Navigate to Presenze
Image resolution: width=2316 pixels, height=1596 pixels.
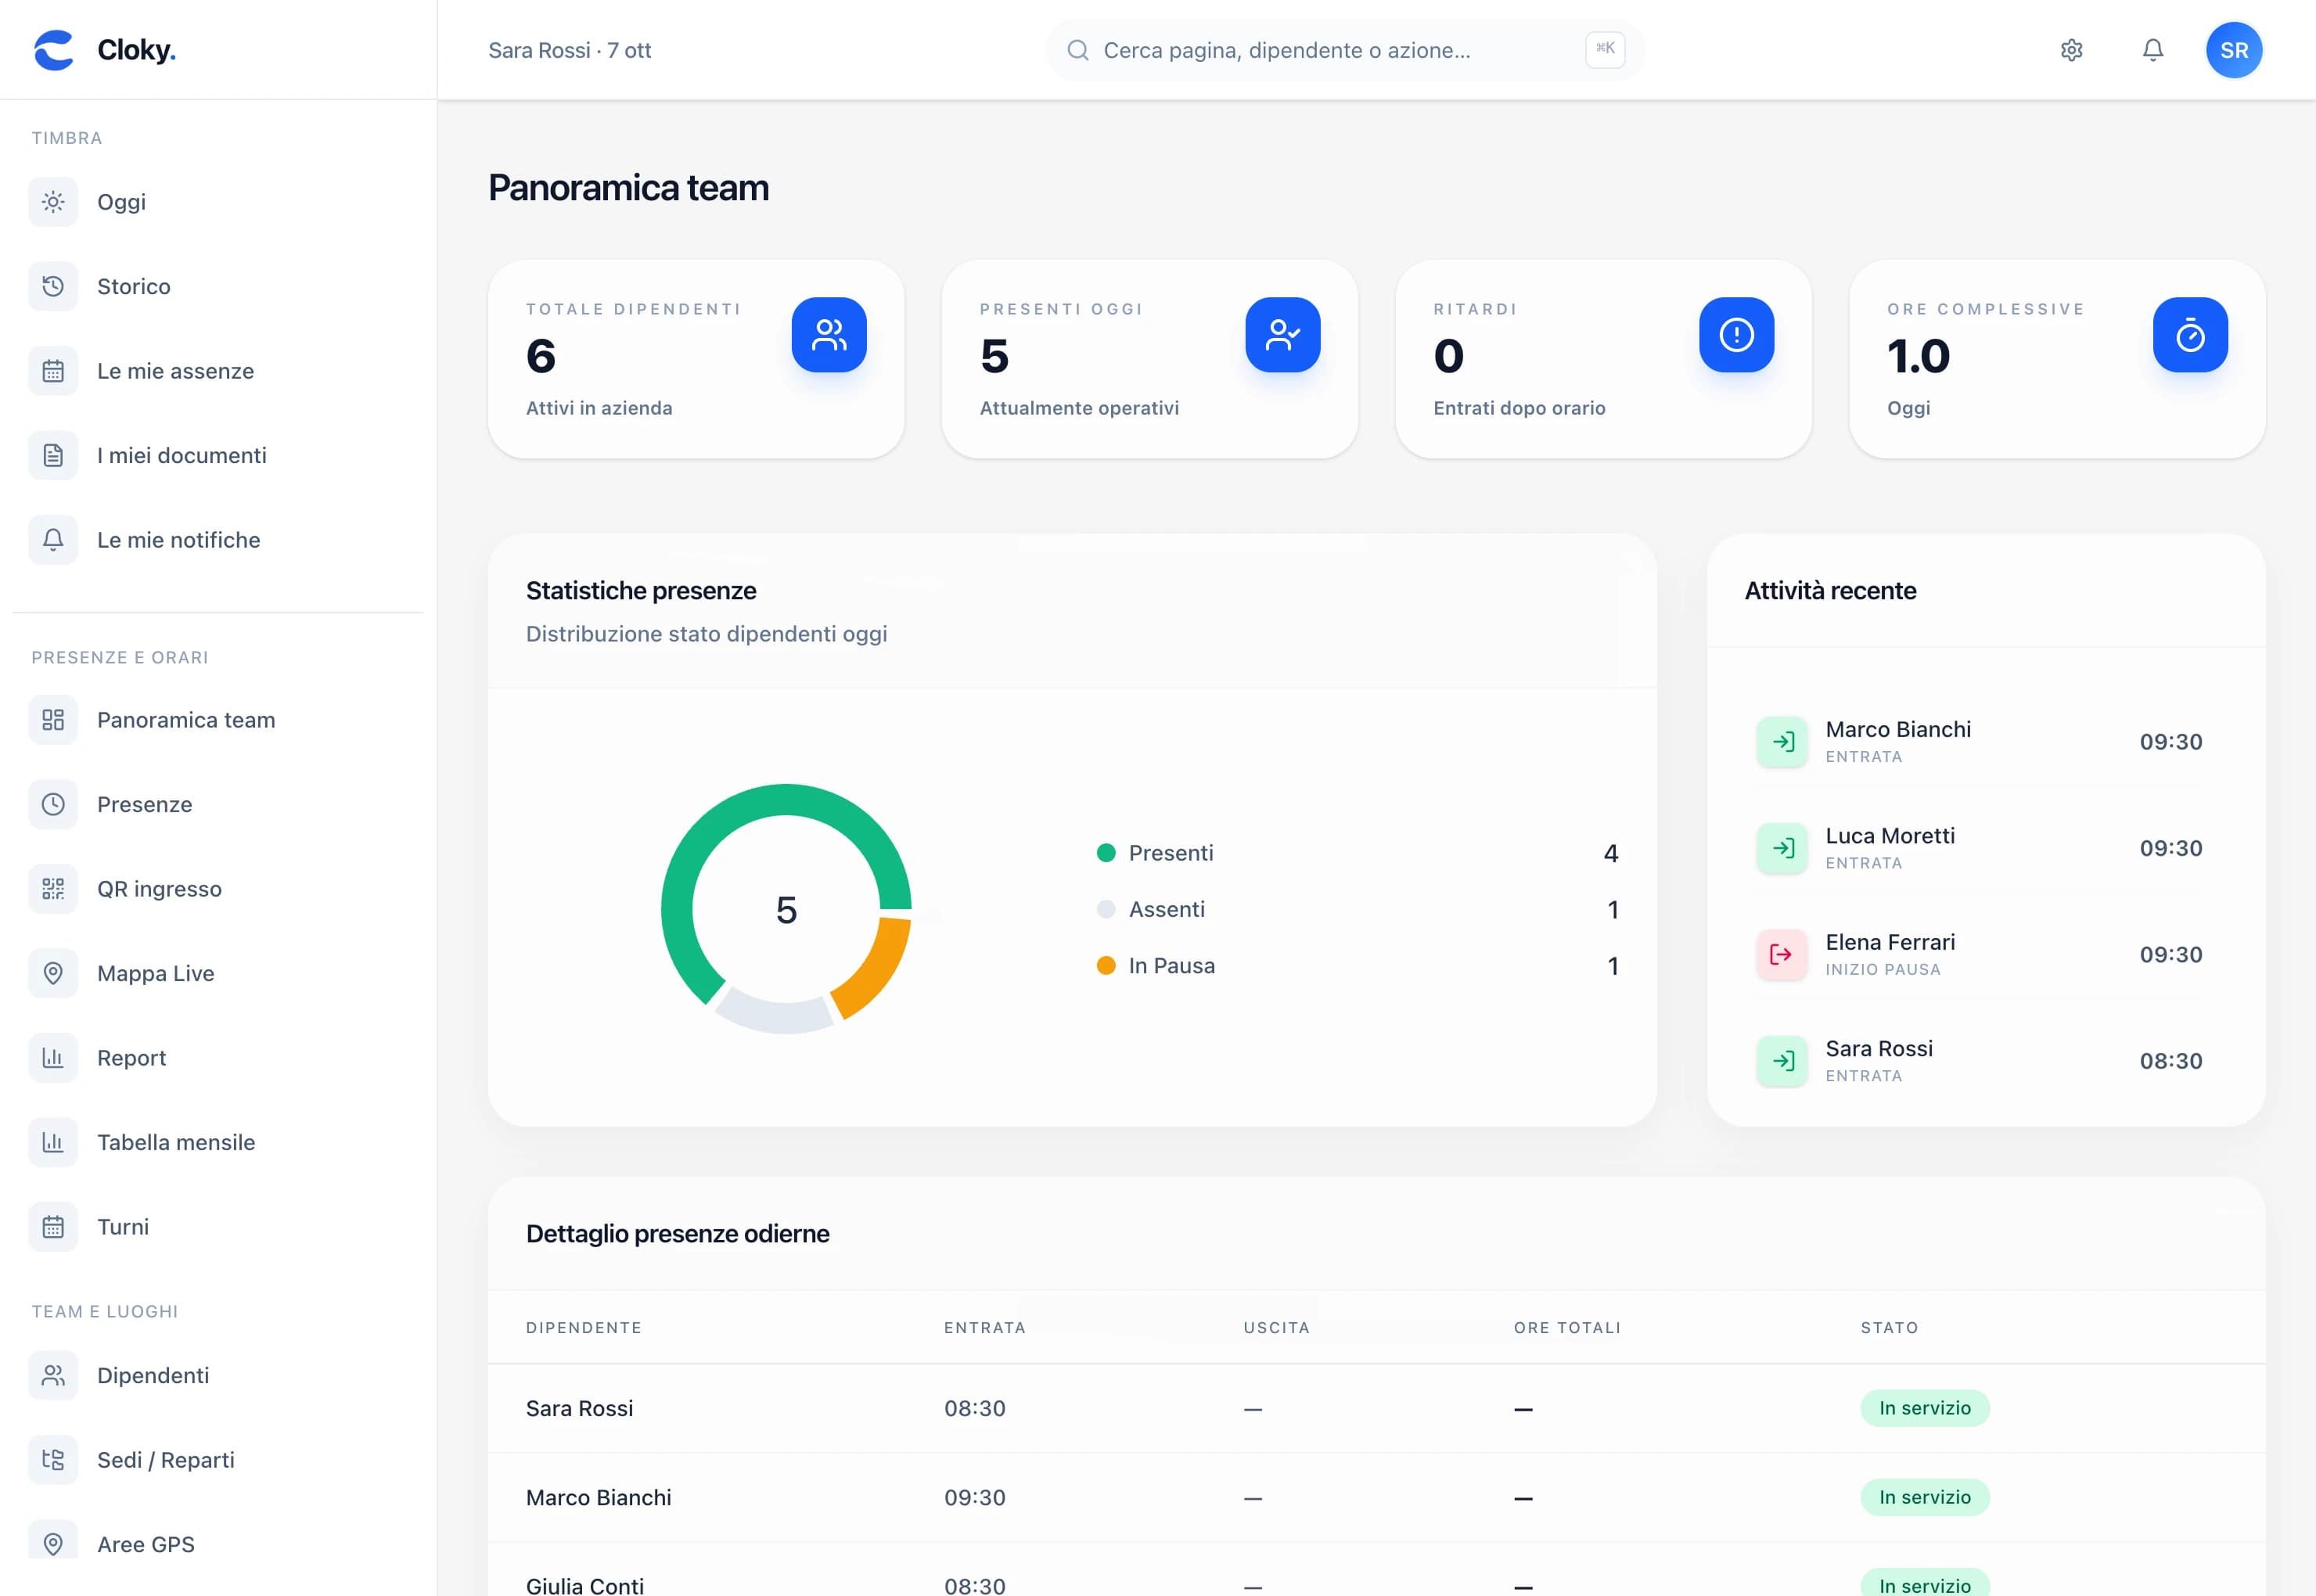tap(218, 805)
